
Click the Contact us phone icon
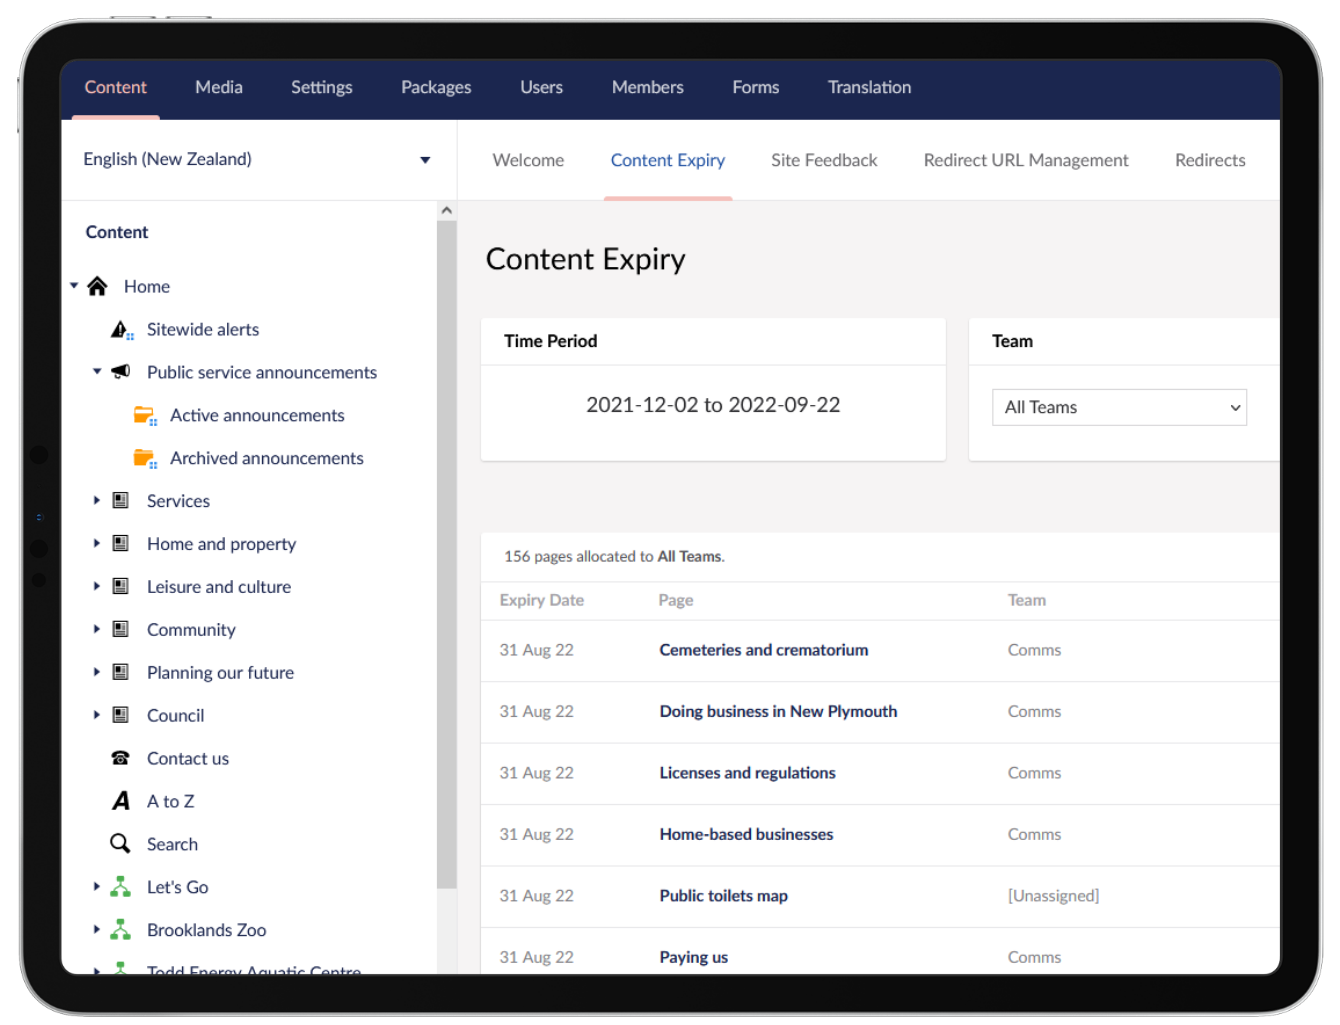coord(120,757)
